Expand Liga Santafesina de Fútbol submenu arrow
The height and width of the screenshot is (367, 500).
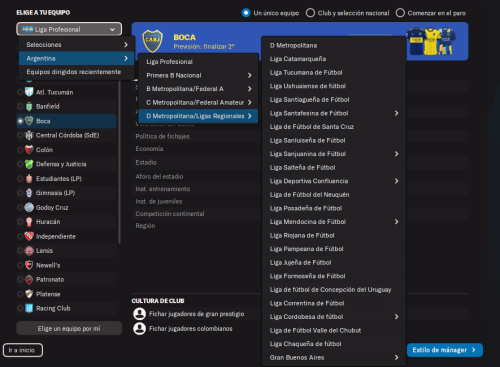(396, 113)
